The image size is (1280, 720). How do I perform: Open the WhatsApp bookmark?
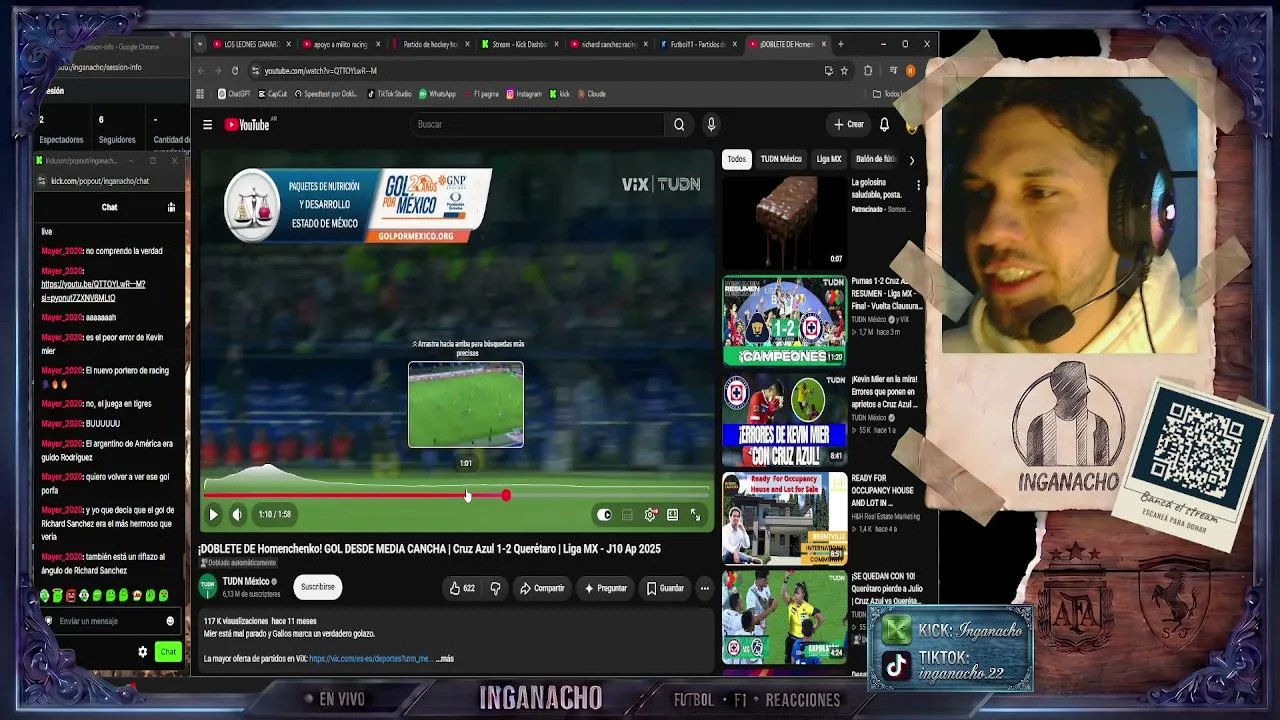tap(438, 94)
